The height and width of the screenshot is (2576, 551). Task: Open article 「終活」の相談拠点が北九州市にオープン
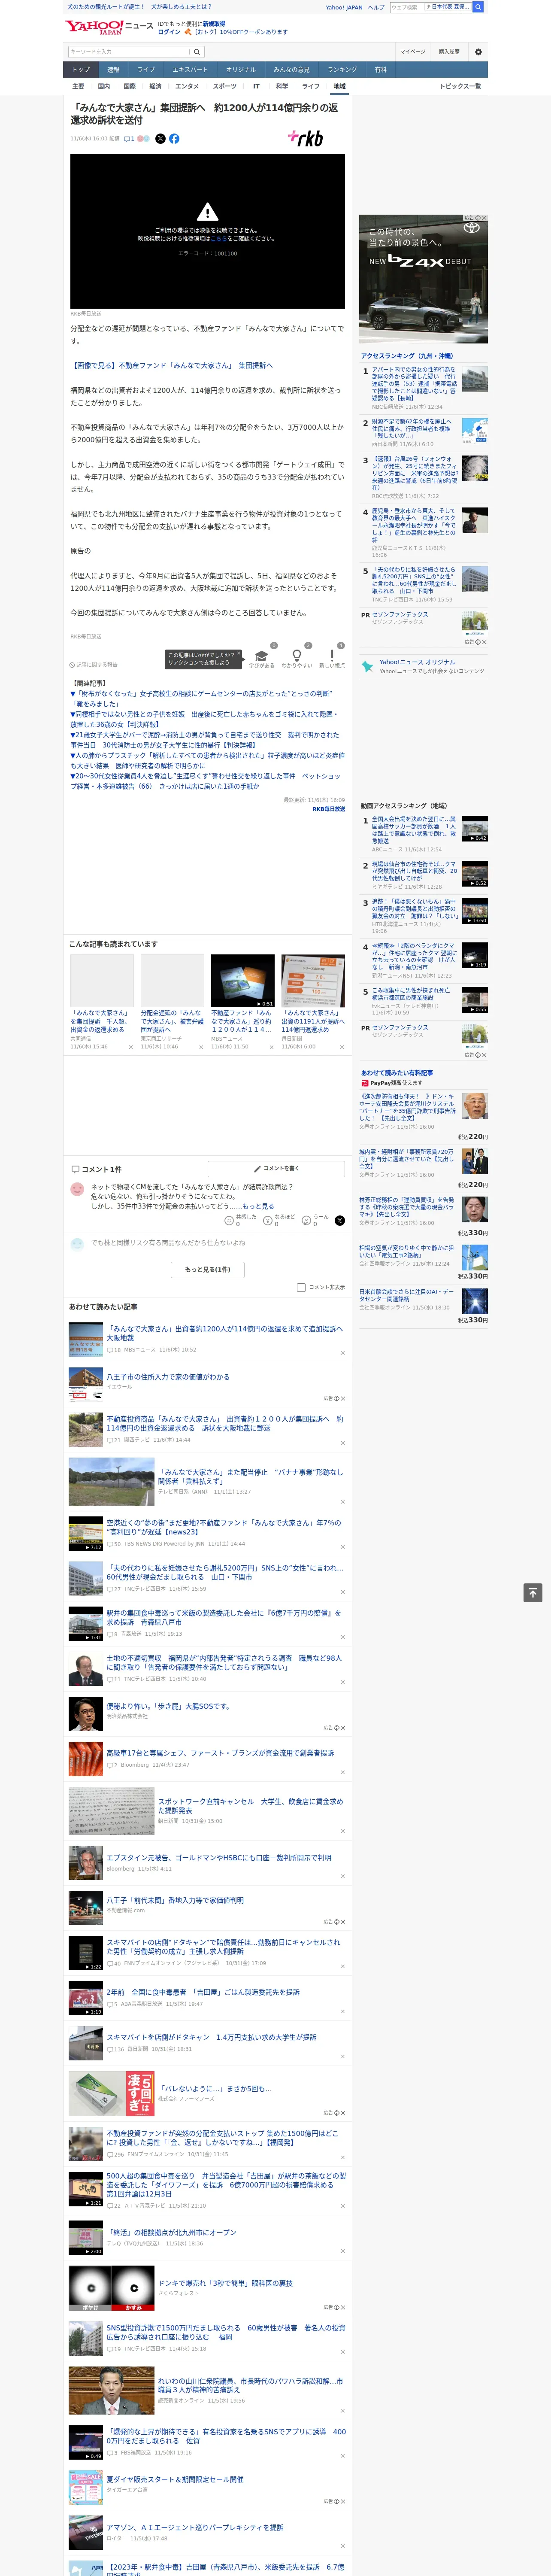pyautogui.click(x=172, y=2232)
